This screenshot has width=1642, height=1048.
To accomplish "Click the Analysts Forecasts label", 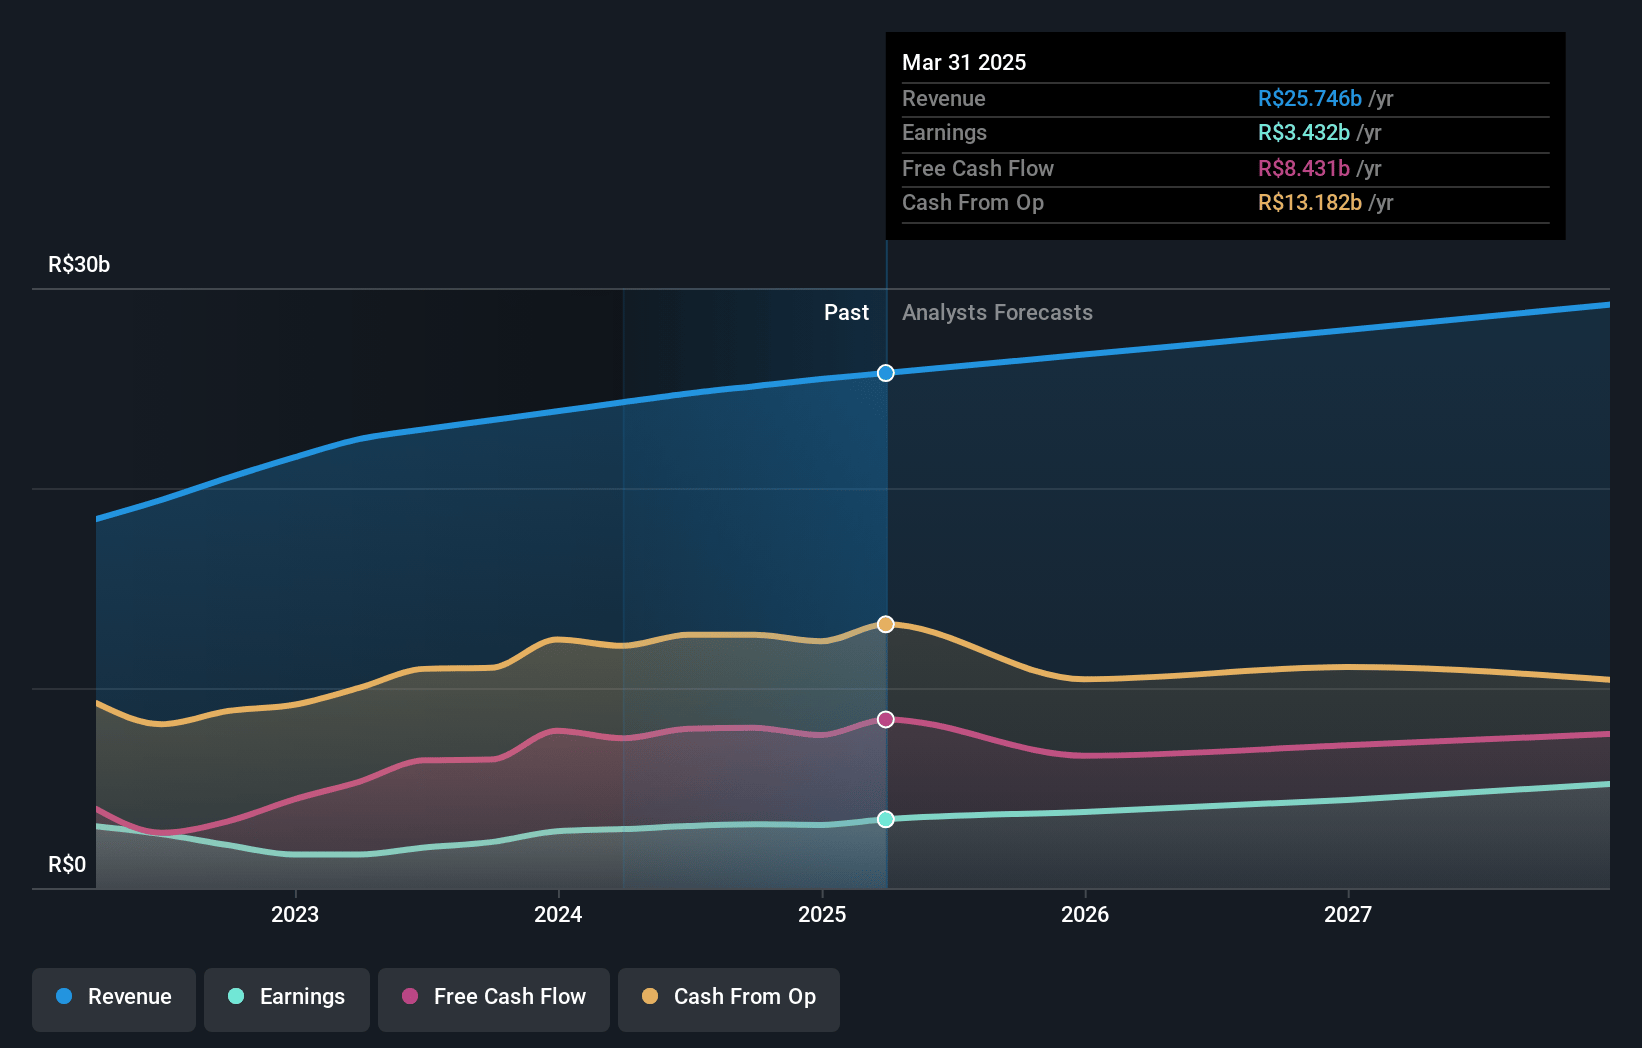I will (997, 312).
